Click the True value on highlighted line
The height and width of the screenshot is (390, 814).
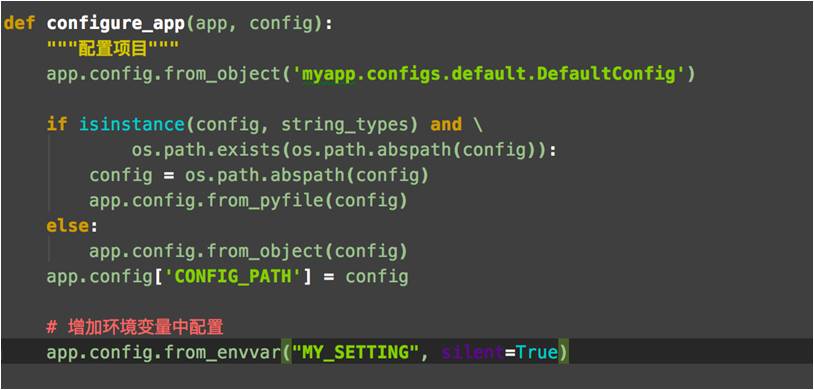pos(536,353)
